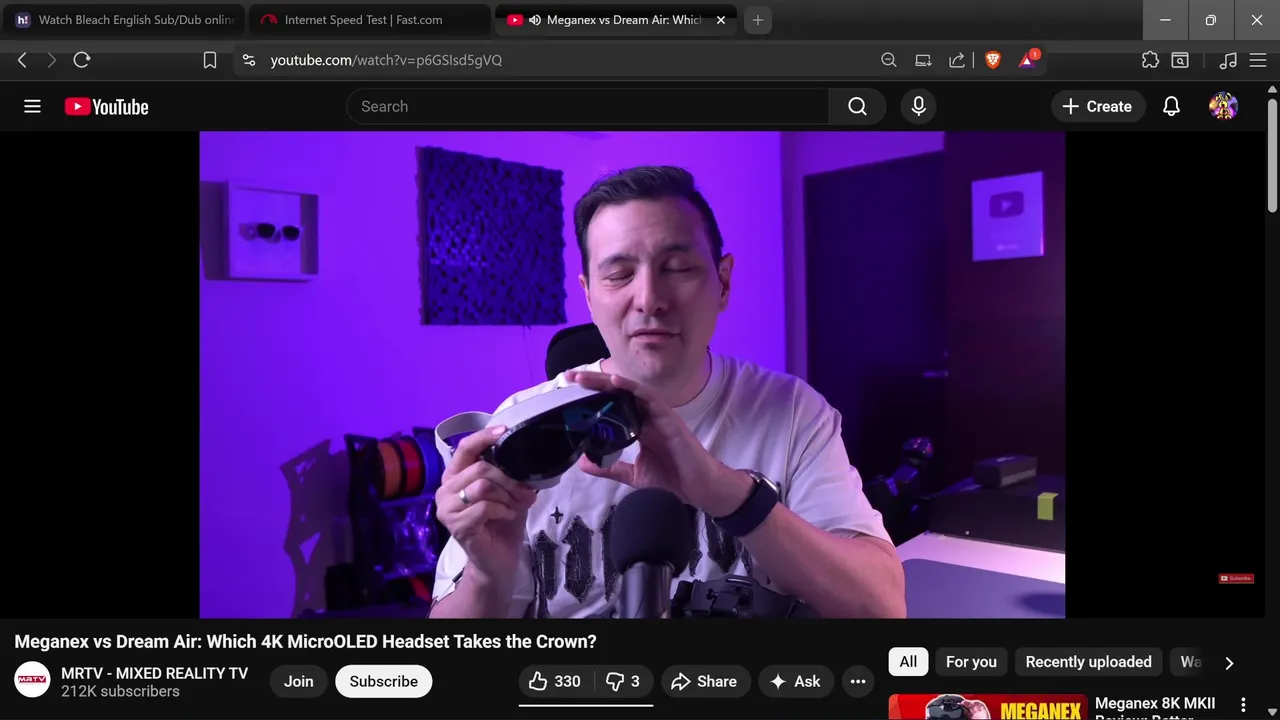The image size is (1280, 720).
Task: Switch to Internet Speed Test Fast.com tab
Action: tap(369, 20)
